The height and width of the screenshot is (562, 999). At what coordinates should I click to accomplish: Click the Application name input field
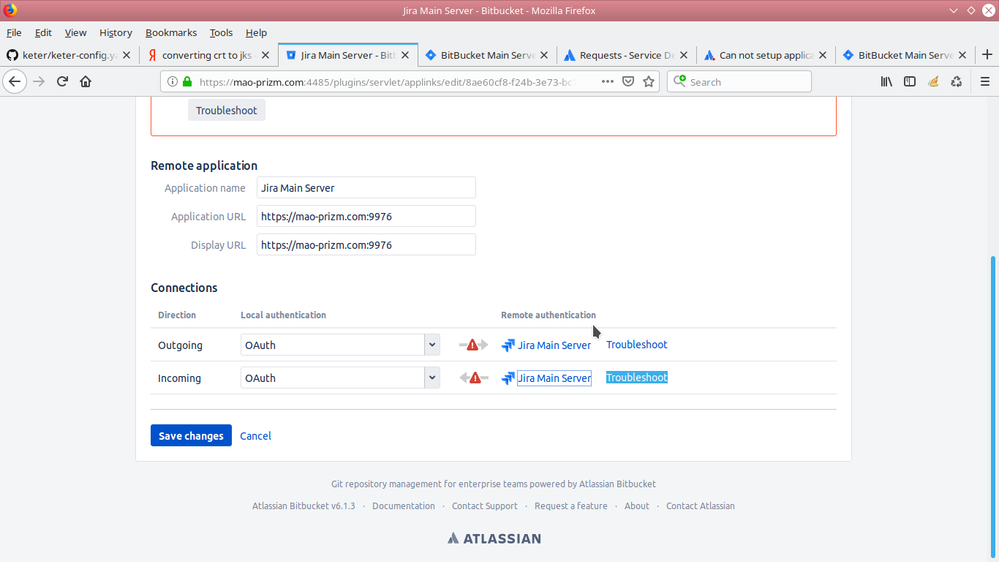[366, 188]
